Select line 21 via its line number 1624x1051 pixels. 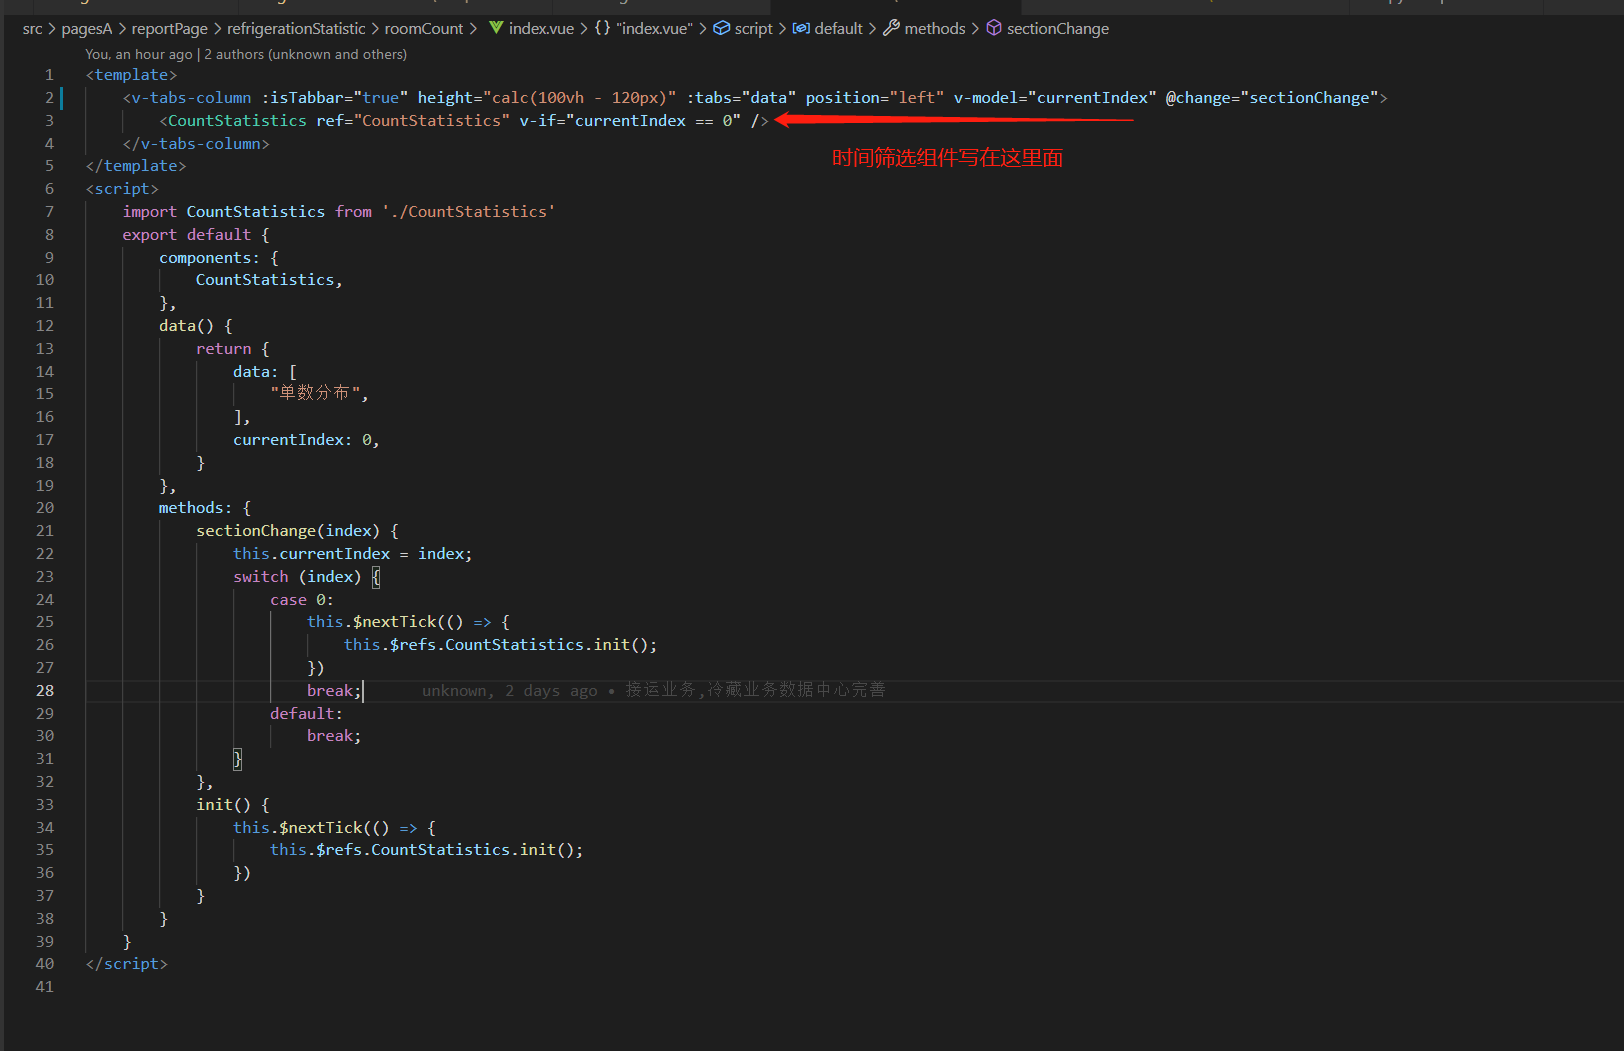coord(45,531)
